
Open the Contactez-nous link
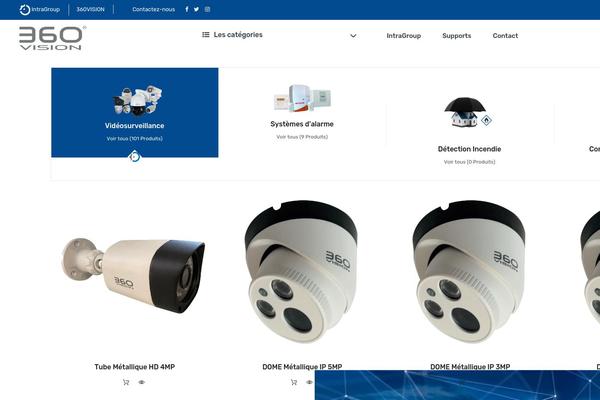[153, 10]
